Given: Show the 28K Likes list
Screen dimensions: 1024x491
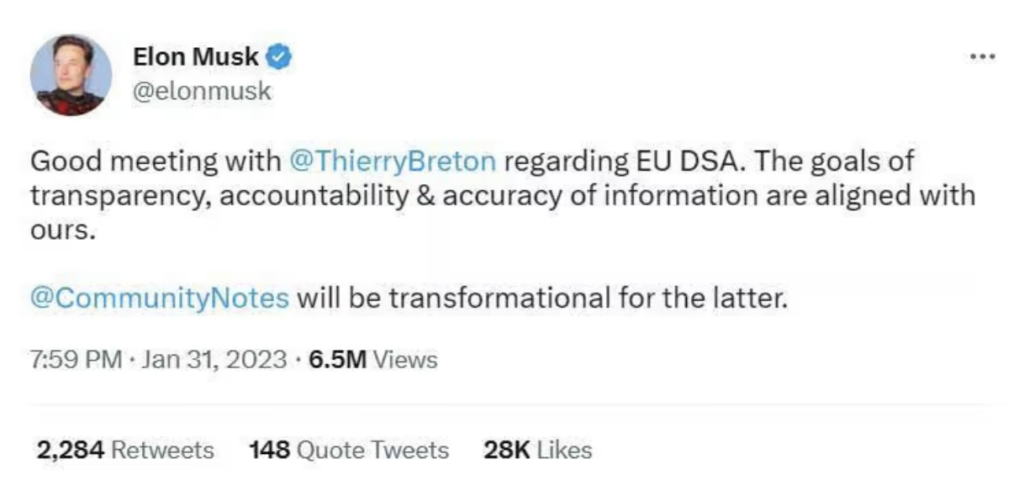Looking at the screenshot, I should [x=538, y=450].
